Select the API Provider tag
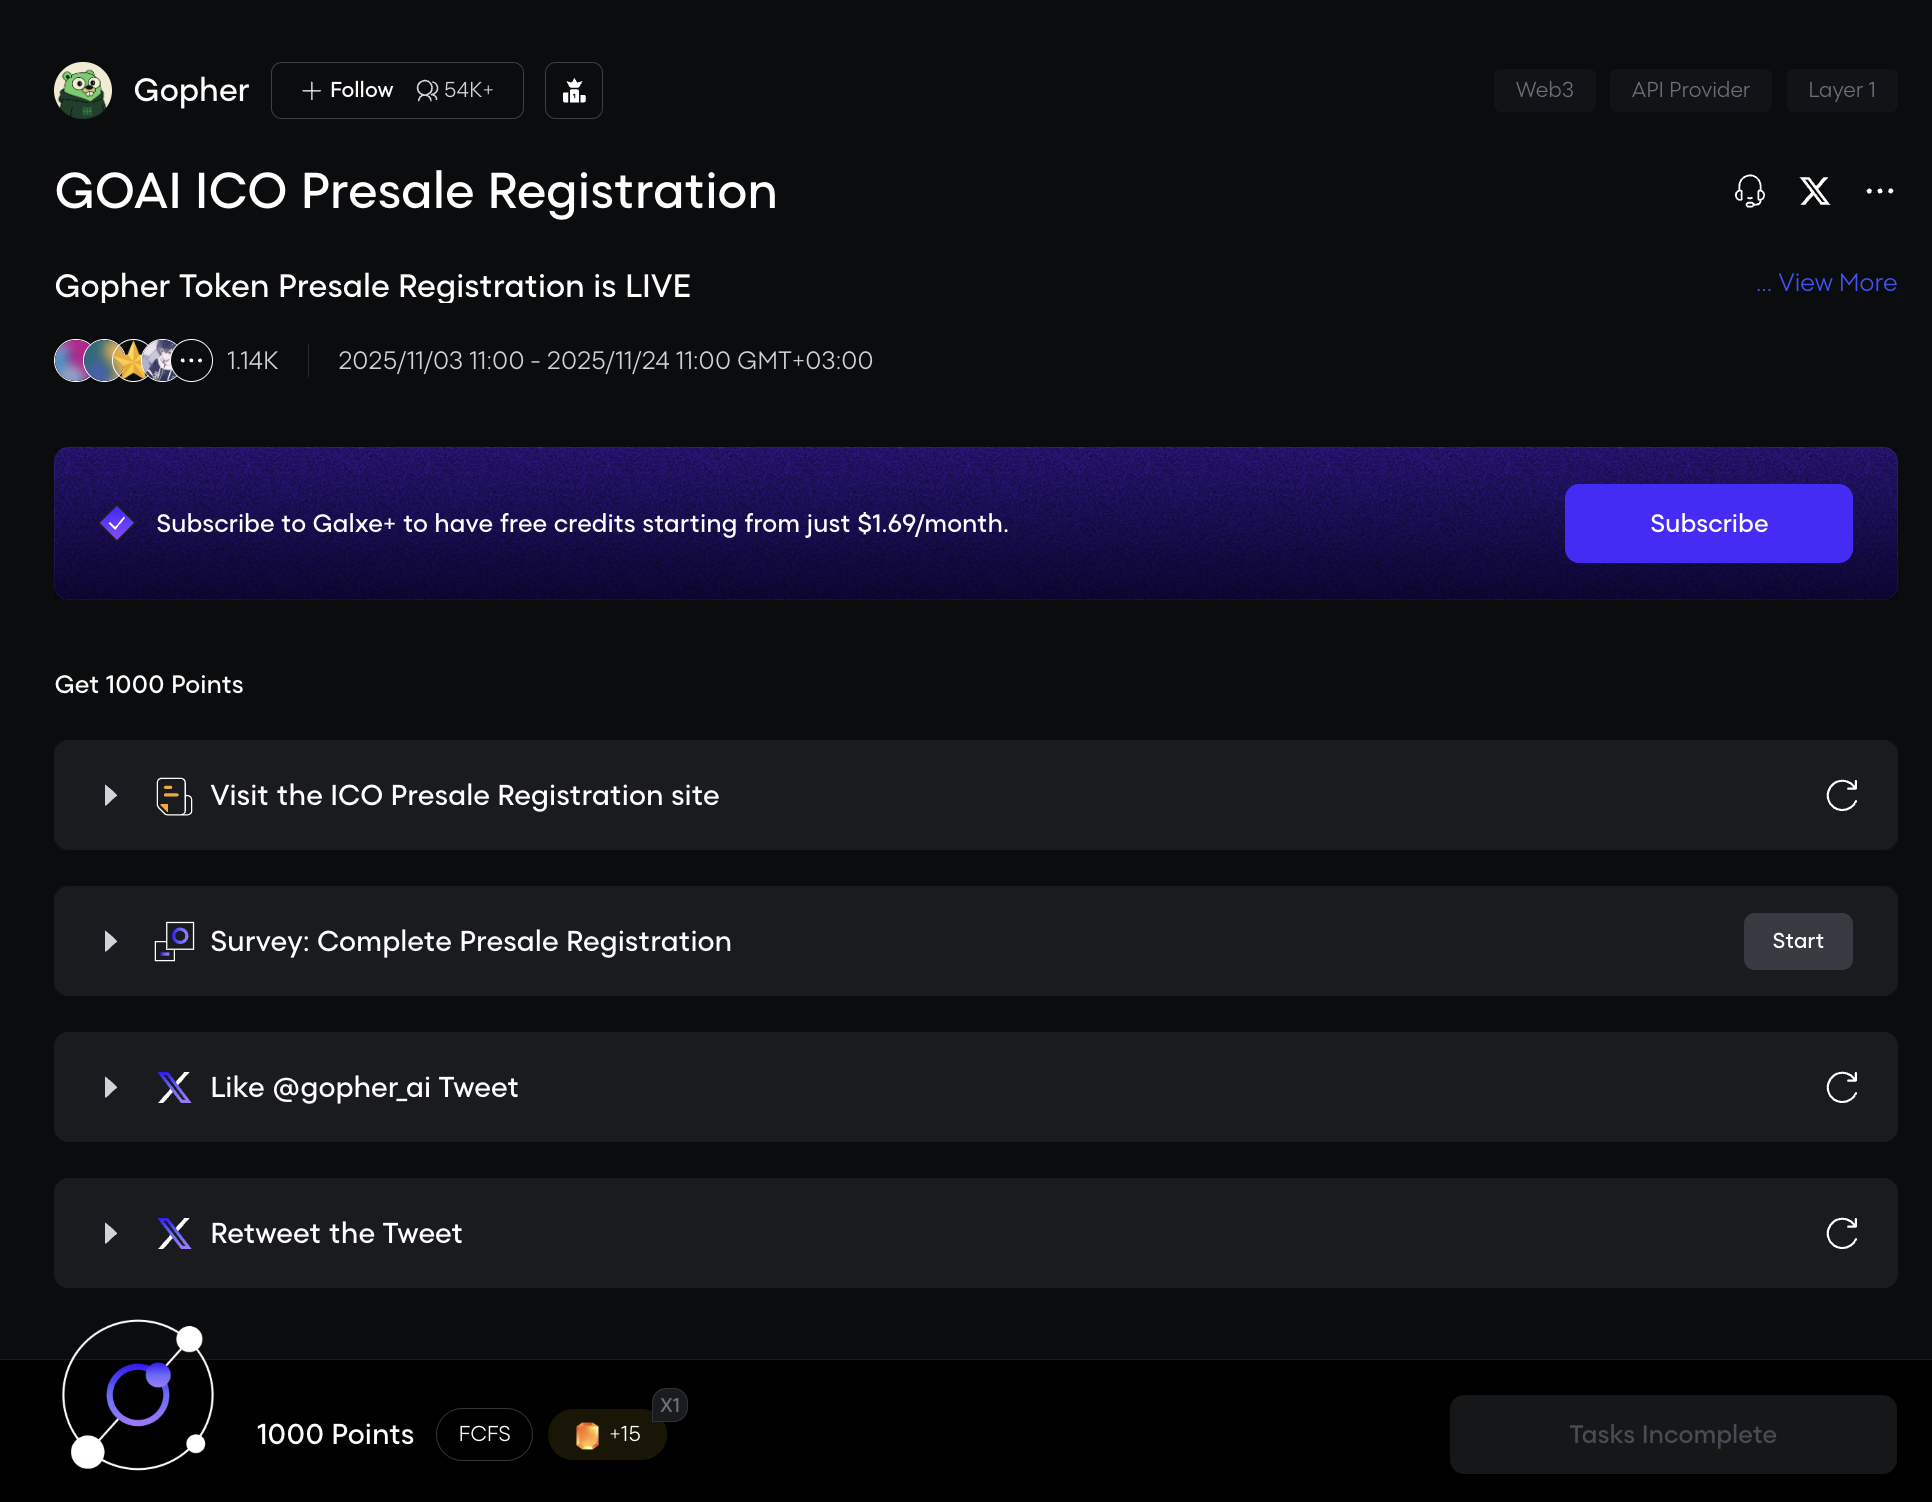 pyautogui.click(x=1690, y=90)
